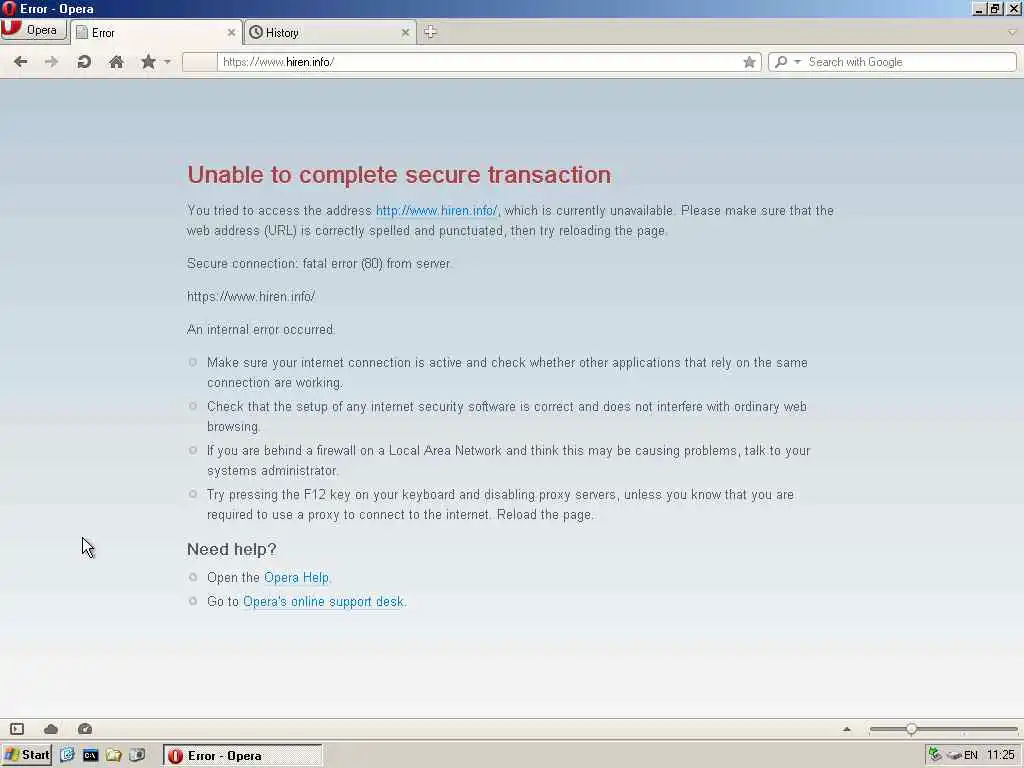
Task: Toggle Opera Turbo speedometer icon
Action: (85, 729)
